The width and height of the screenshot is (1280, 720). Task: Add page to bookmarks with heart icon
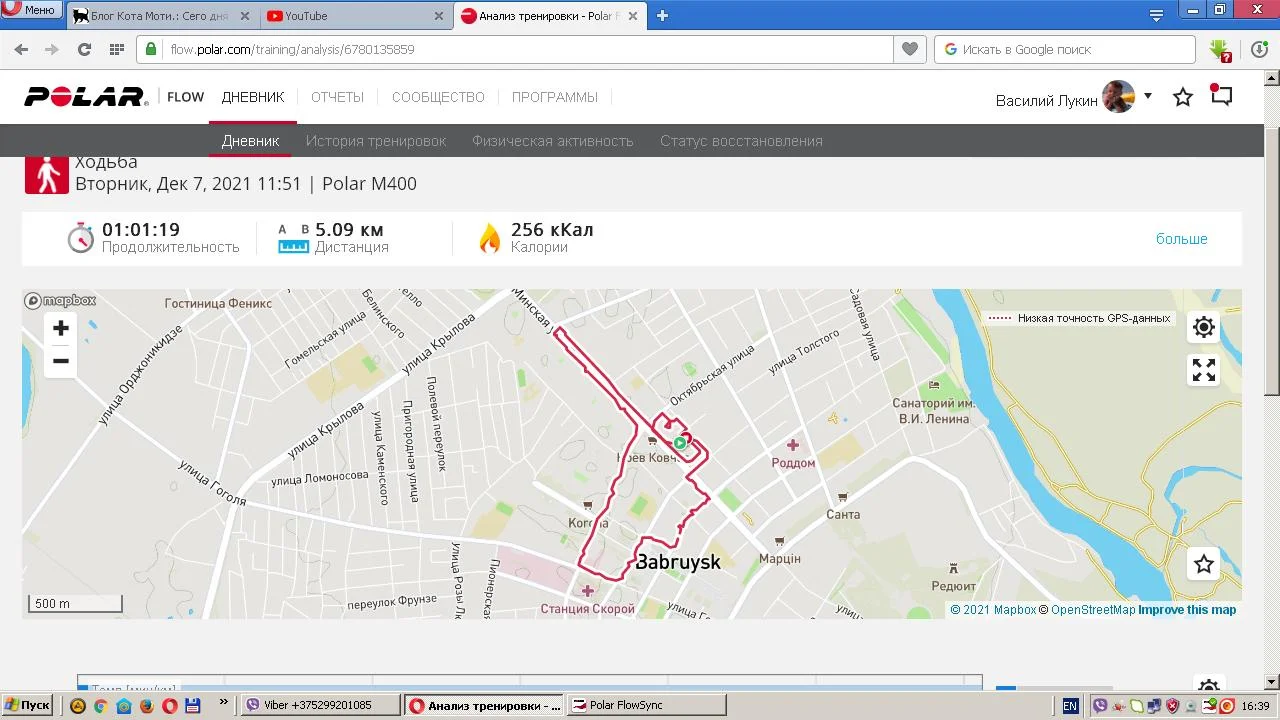(x=910, y=49)
